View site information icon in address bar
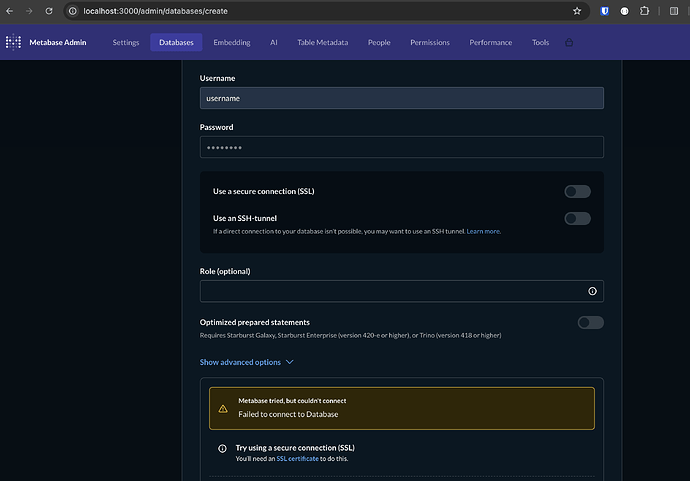690x481 pixels. 73,11
